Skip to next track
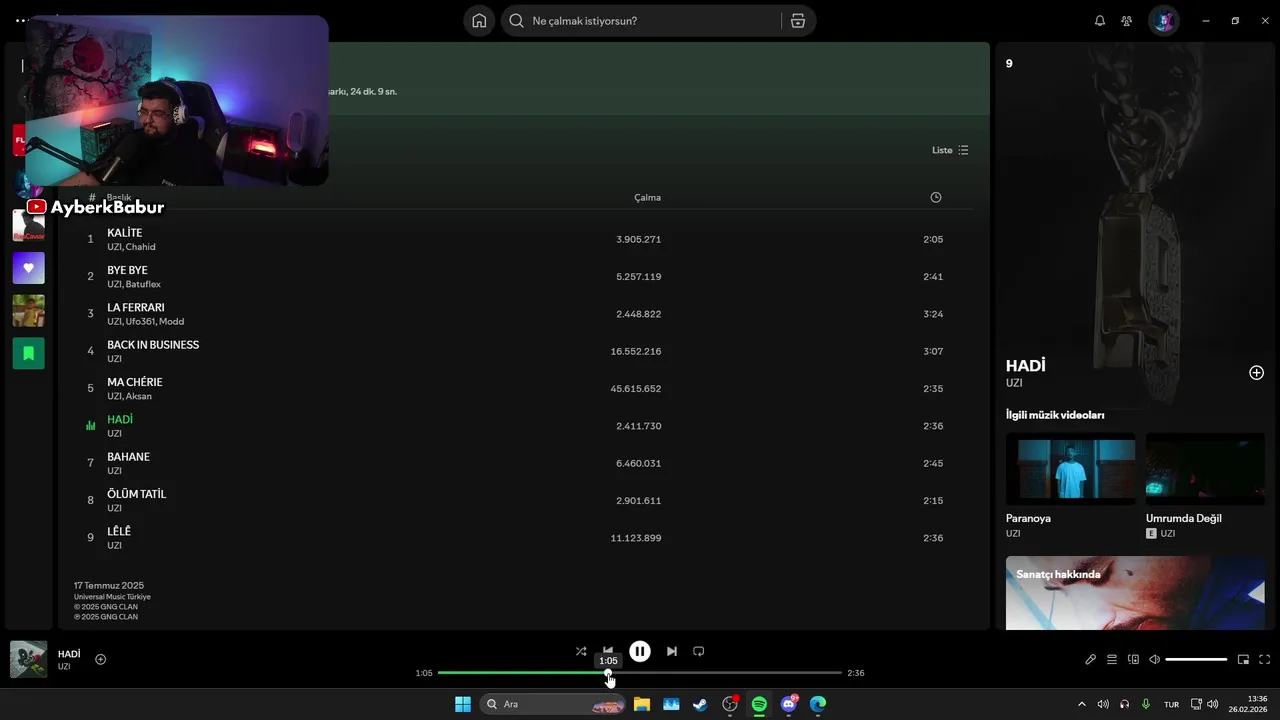The height and width of the screenshot is (720, 1280). (672, 651)
